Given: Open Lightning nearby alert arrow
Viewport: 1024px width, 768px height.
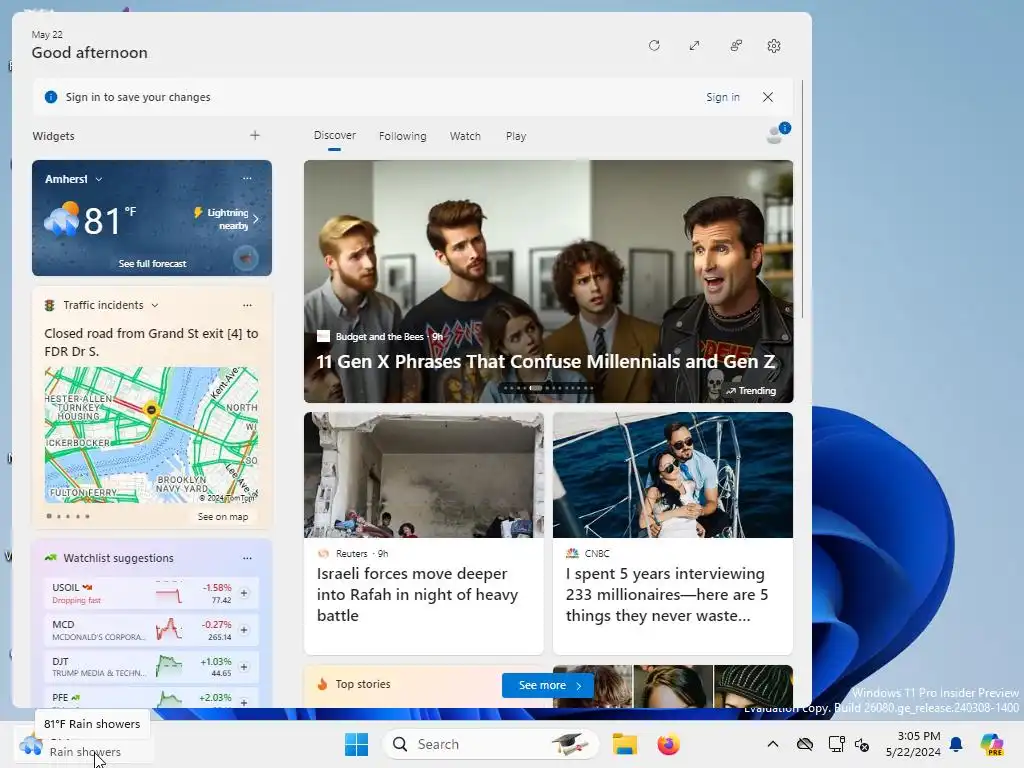Looking at the screenshot, I should 256,219.
